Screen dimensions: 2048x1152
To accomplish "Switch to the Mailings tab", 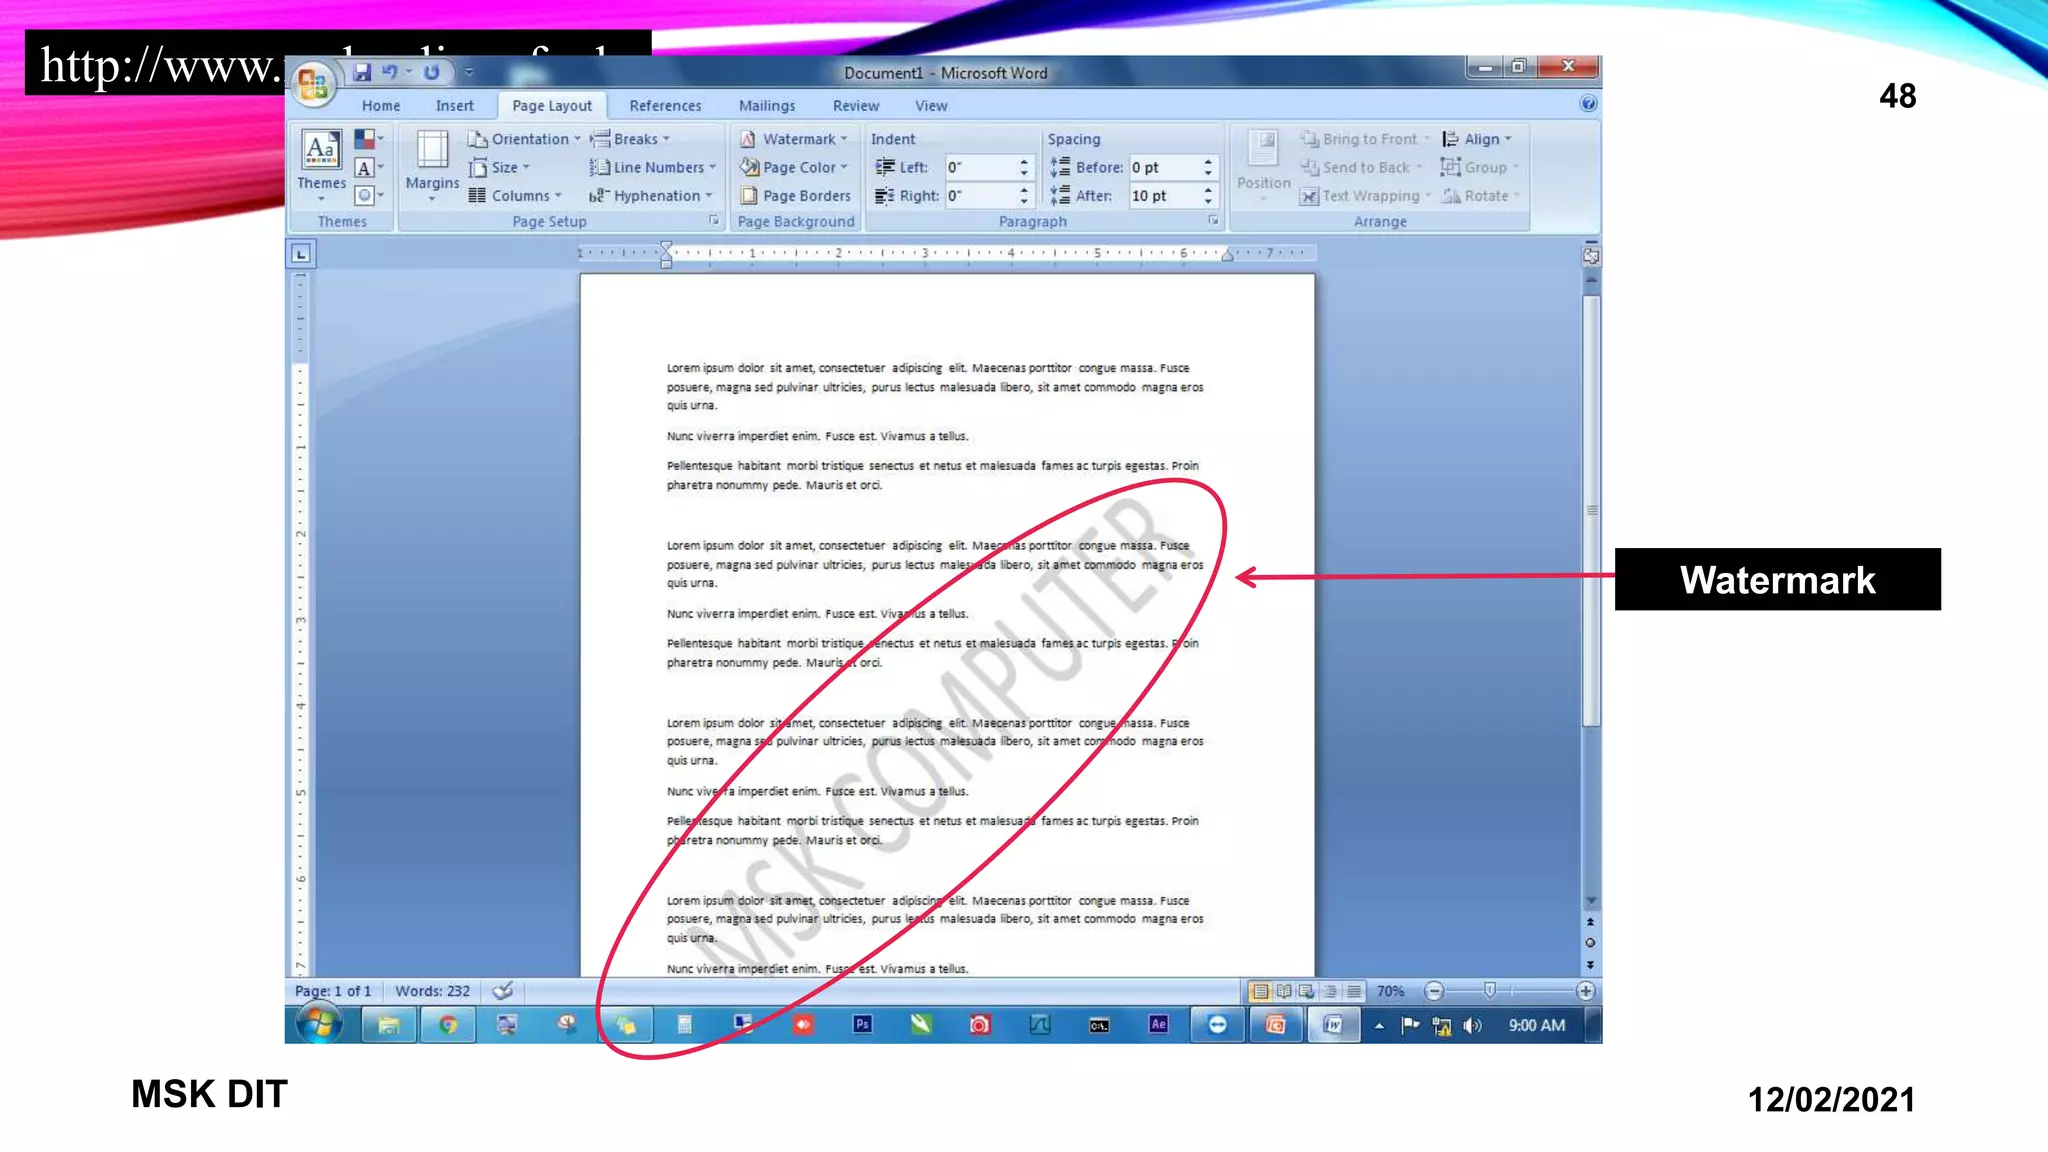I will [x=767, y=106].
